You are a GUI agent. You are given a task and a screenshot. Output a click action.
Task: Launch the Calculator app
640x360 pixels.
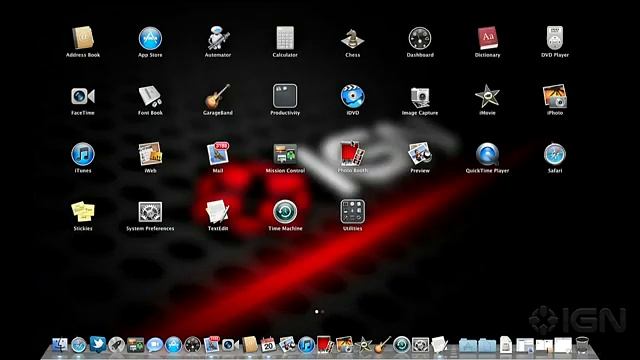(x=285, y=38)
